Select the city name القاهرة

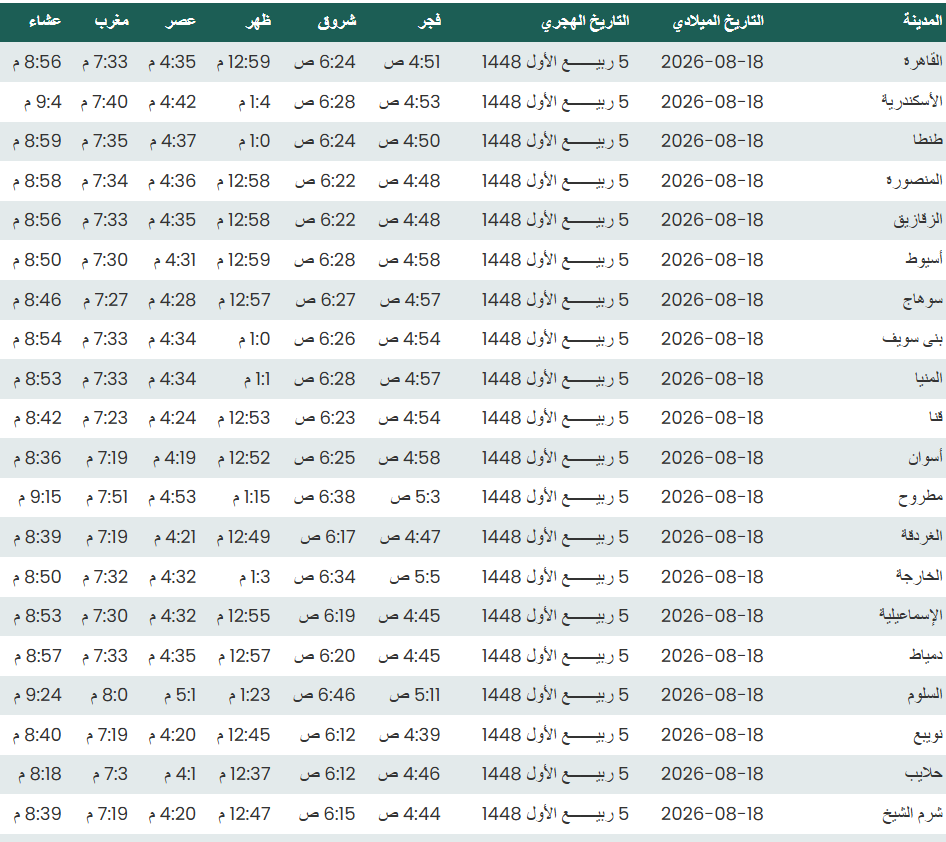922,61
